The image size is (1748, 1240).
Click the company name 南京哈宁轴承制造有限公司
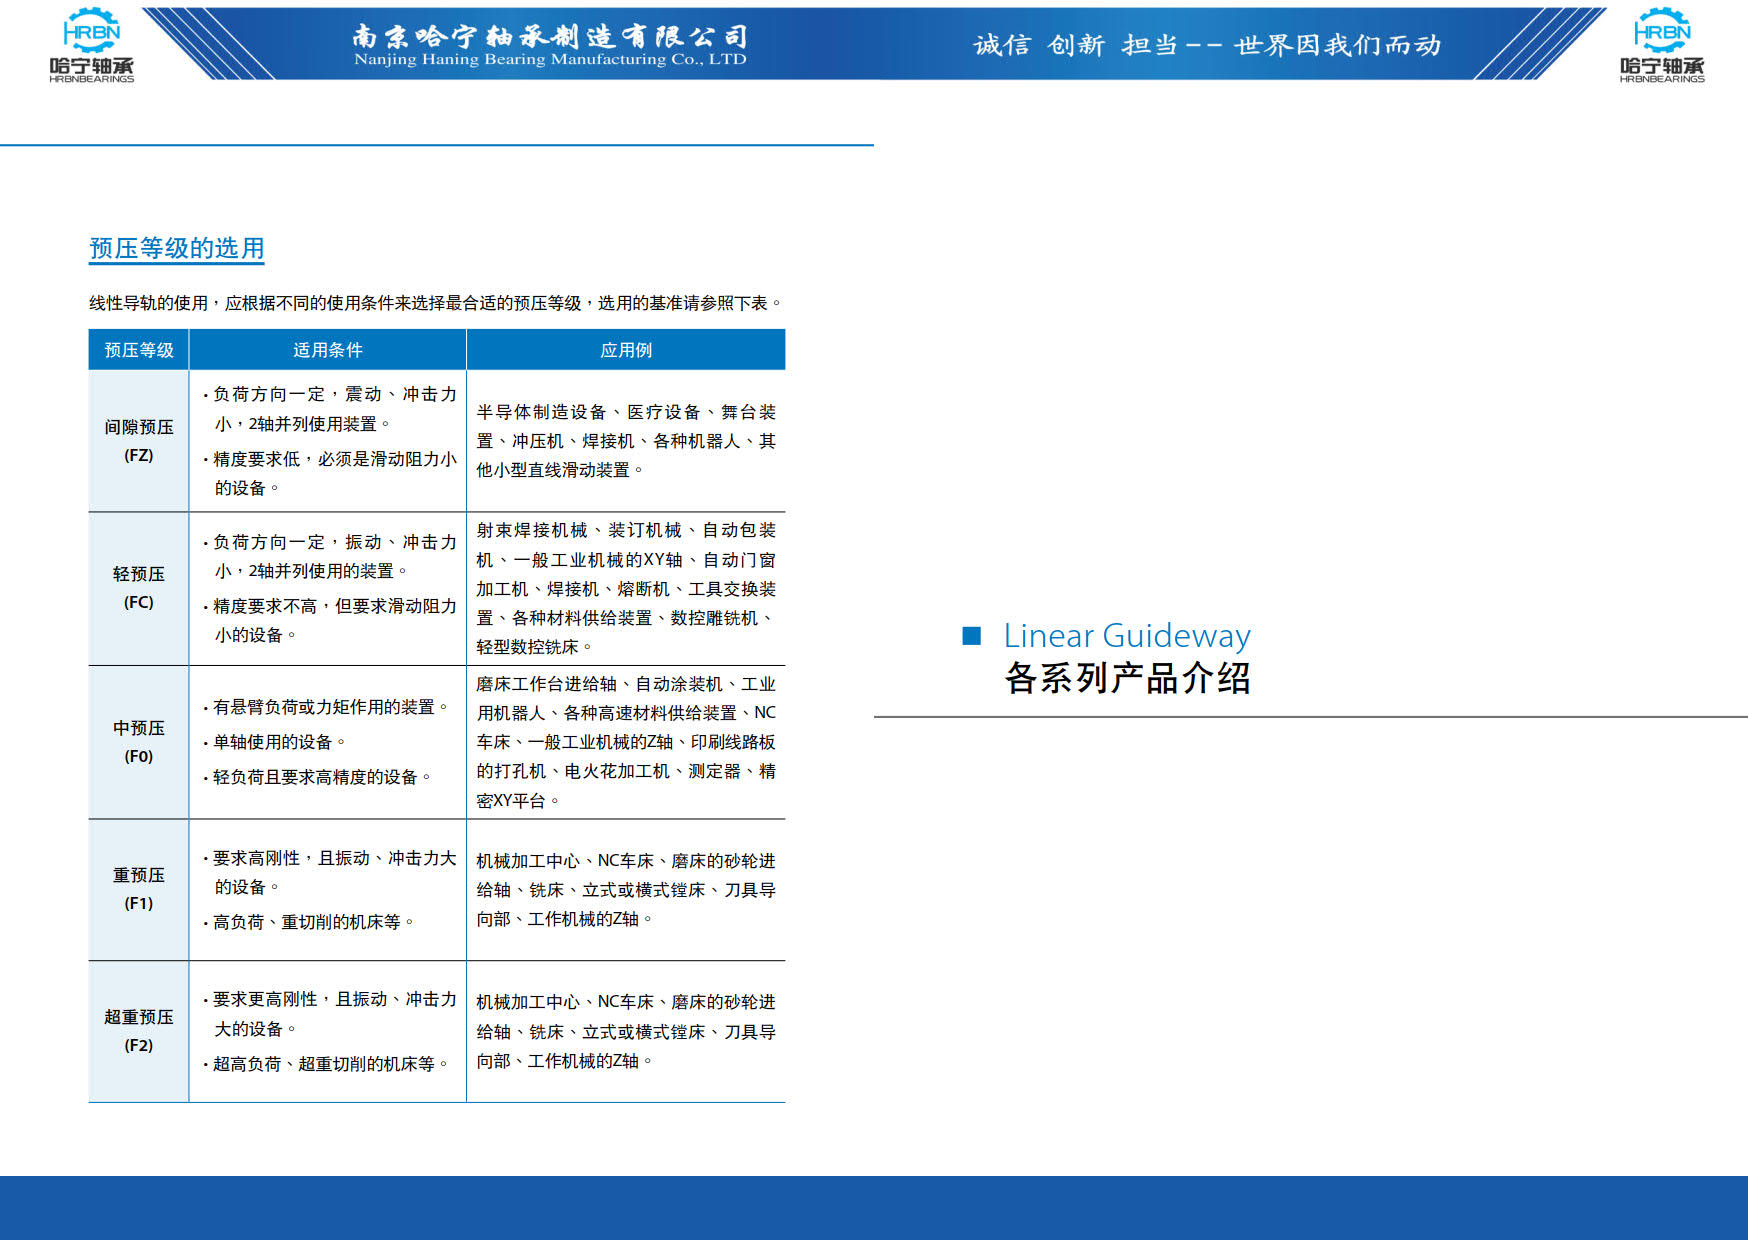(x=550, y=36)
